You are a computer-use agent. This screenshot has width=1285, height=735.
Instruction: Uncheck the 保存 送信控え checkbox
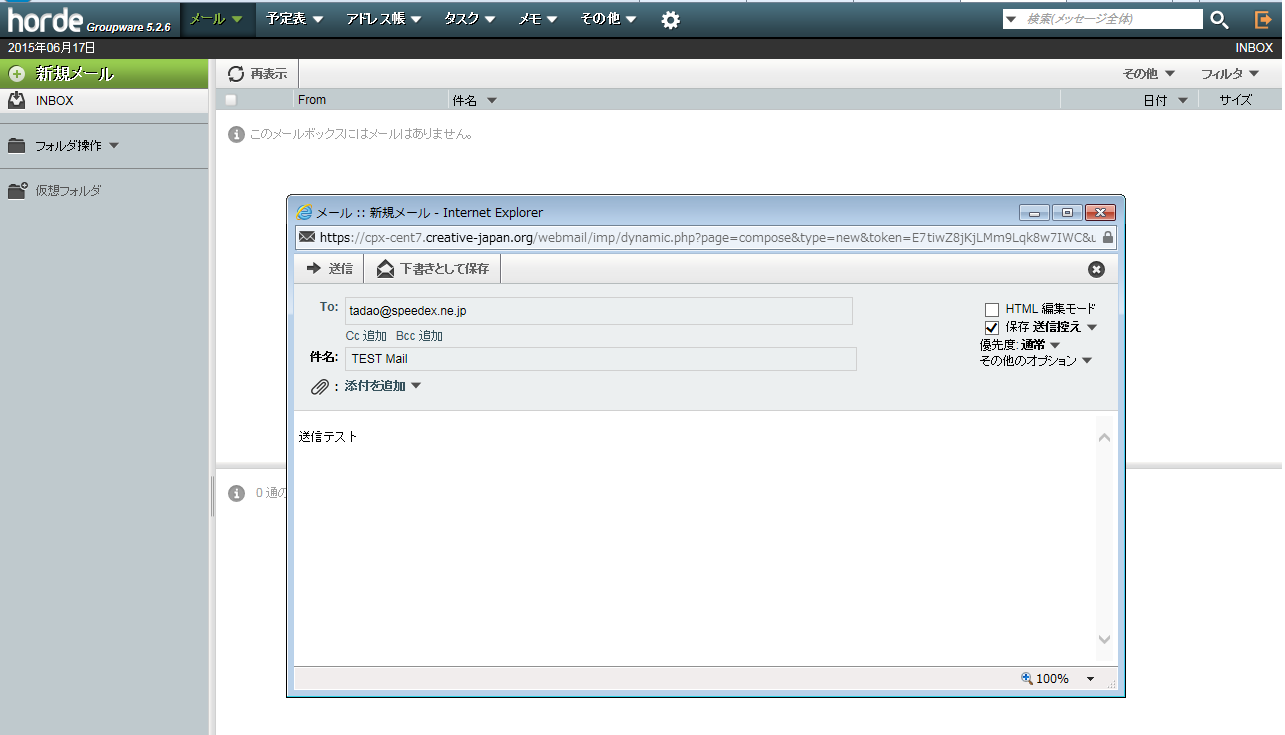pyautogui.click(x=992, y=327)
